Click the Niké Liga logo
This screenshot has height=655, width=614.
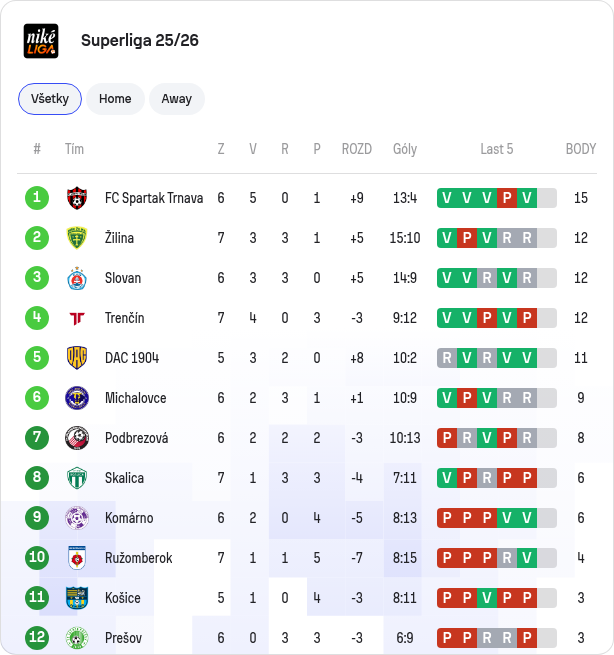[x=41, y=41]
